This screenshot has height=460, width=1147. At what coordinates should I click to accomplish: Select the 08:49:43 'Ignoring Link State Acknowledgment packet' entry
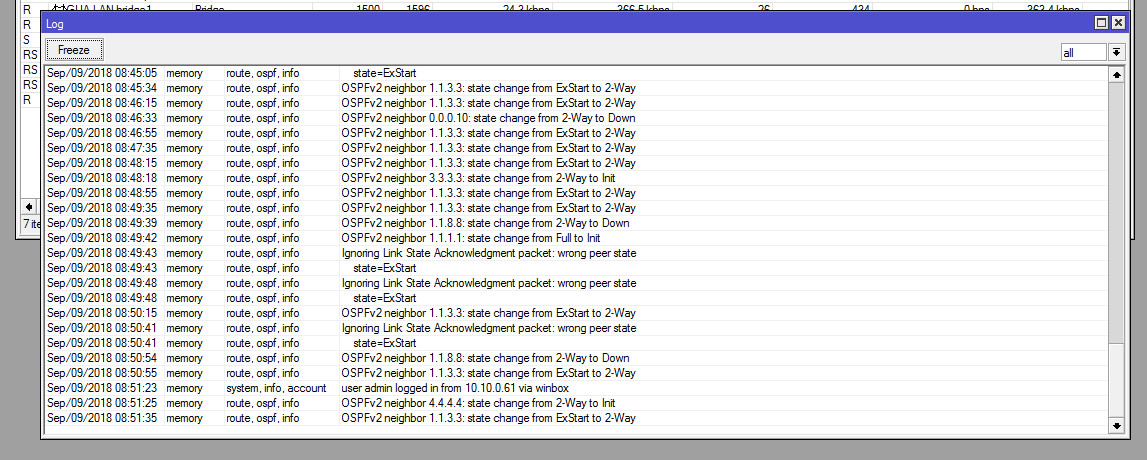[576, 253]
